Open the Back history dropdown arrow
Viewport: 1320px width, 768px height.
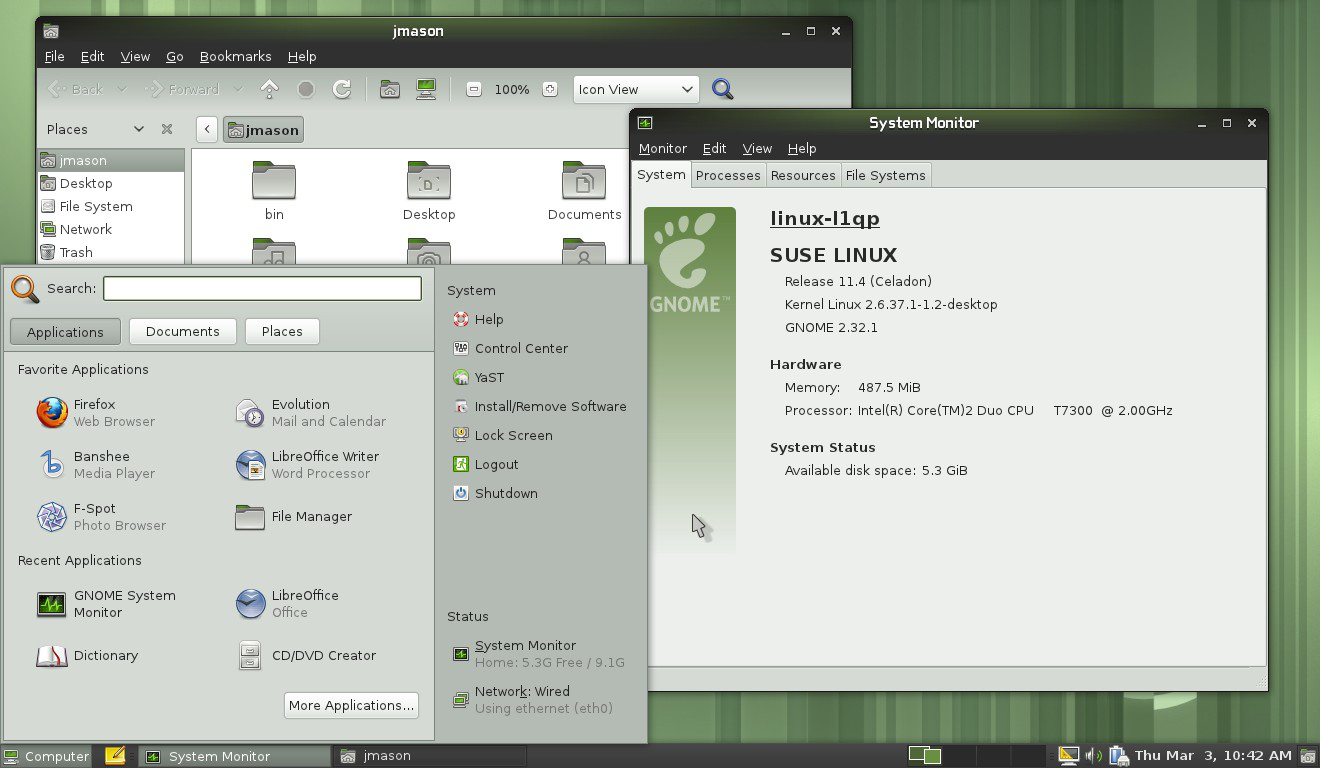pos(122,89)
